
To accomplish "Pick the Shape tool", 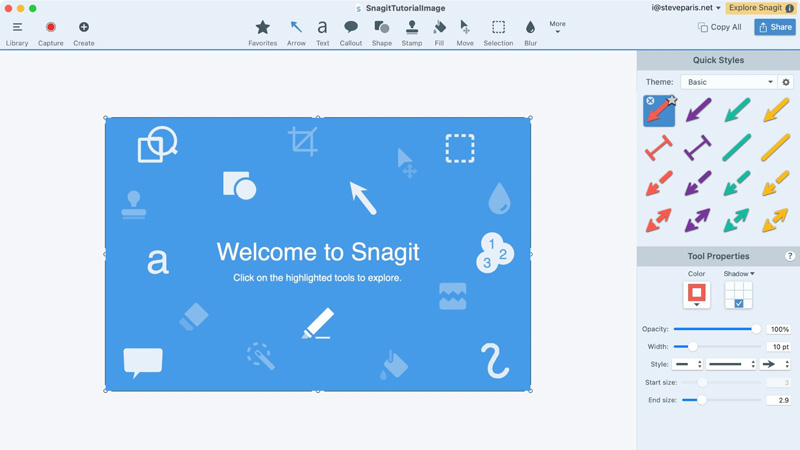I will (382, 34).
